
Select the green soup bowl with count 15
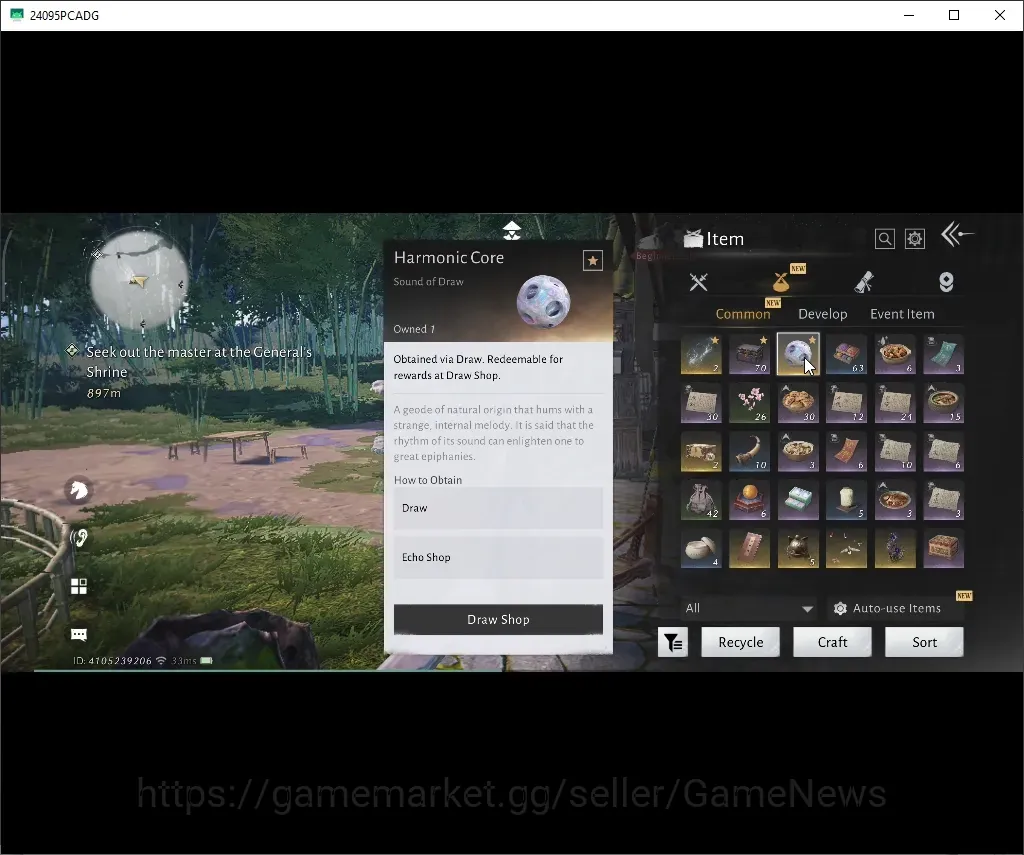coord(944,403)
